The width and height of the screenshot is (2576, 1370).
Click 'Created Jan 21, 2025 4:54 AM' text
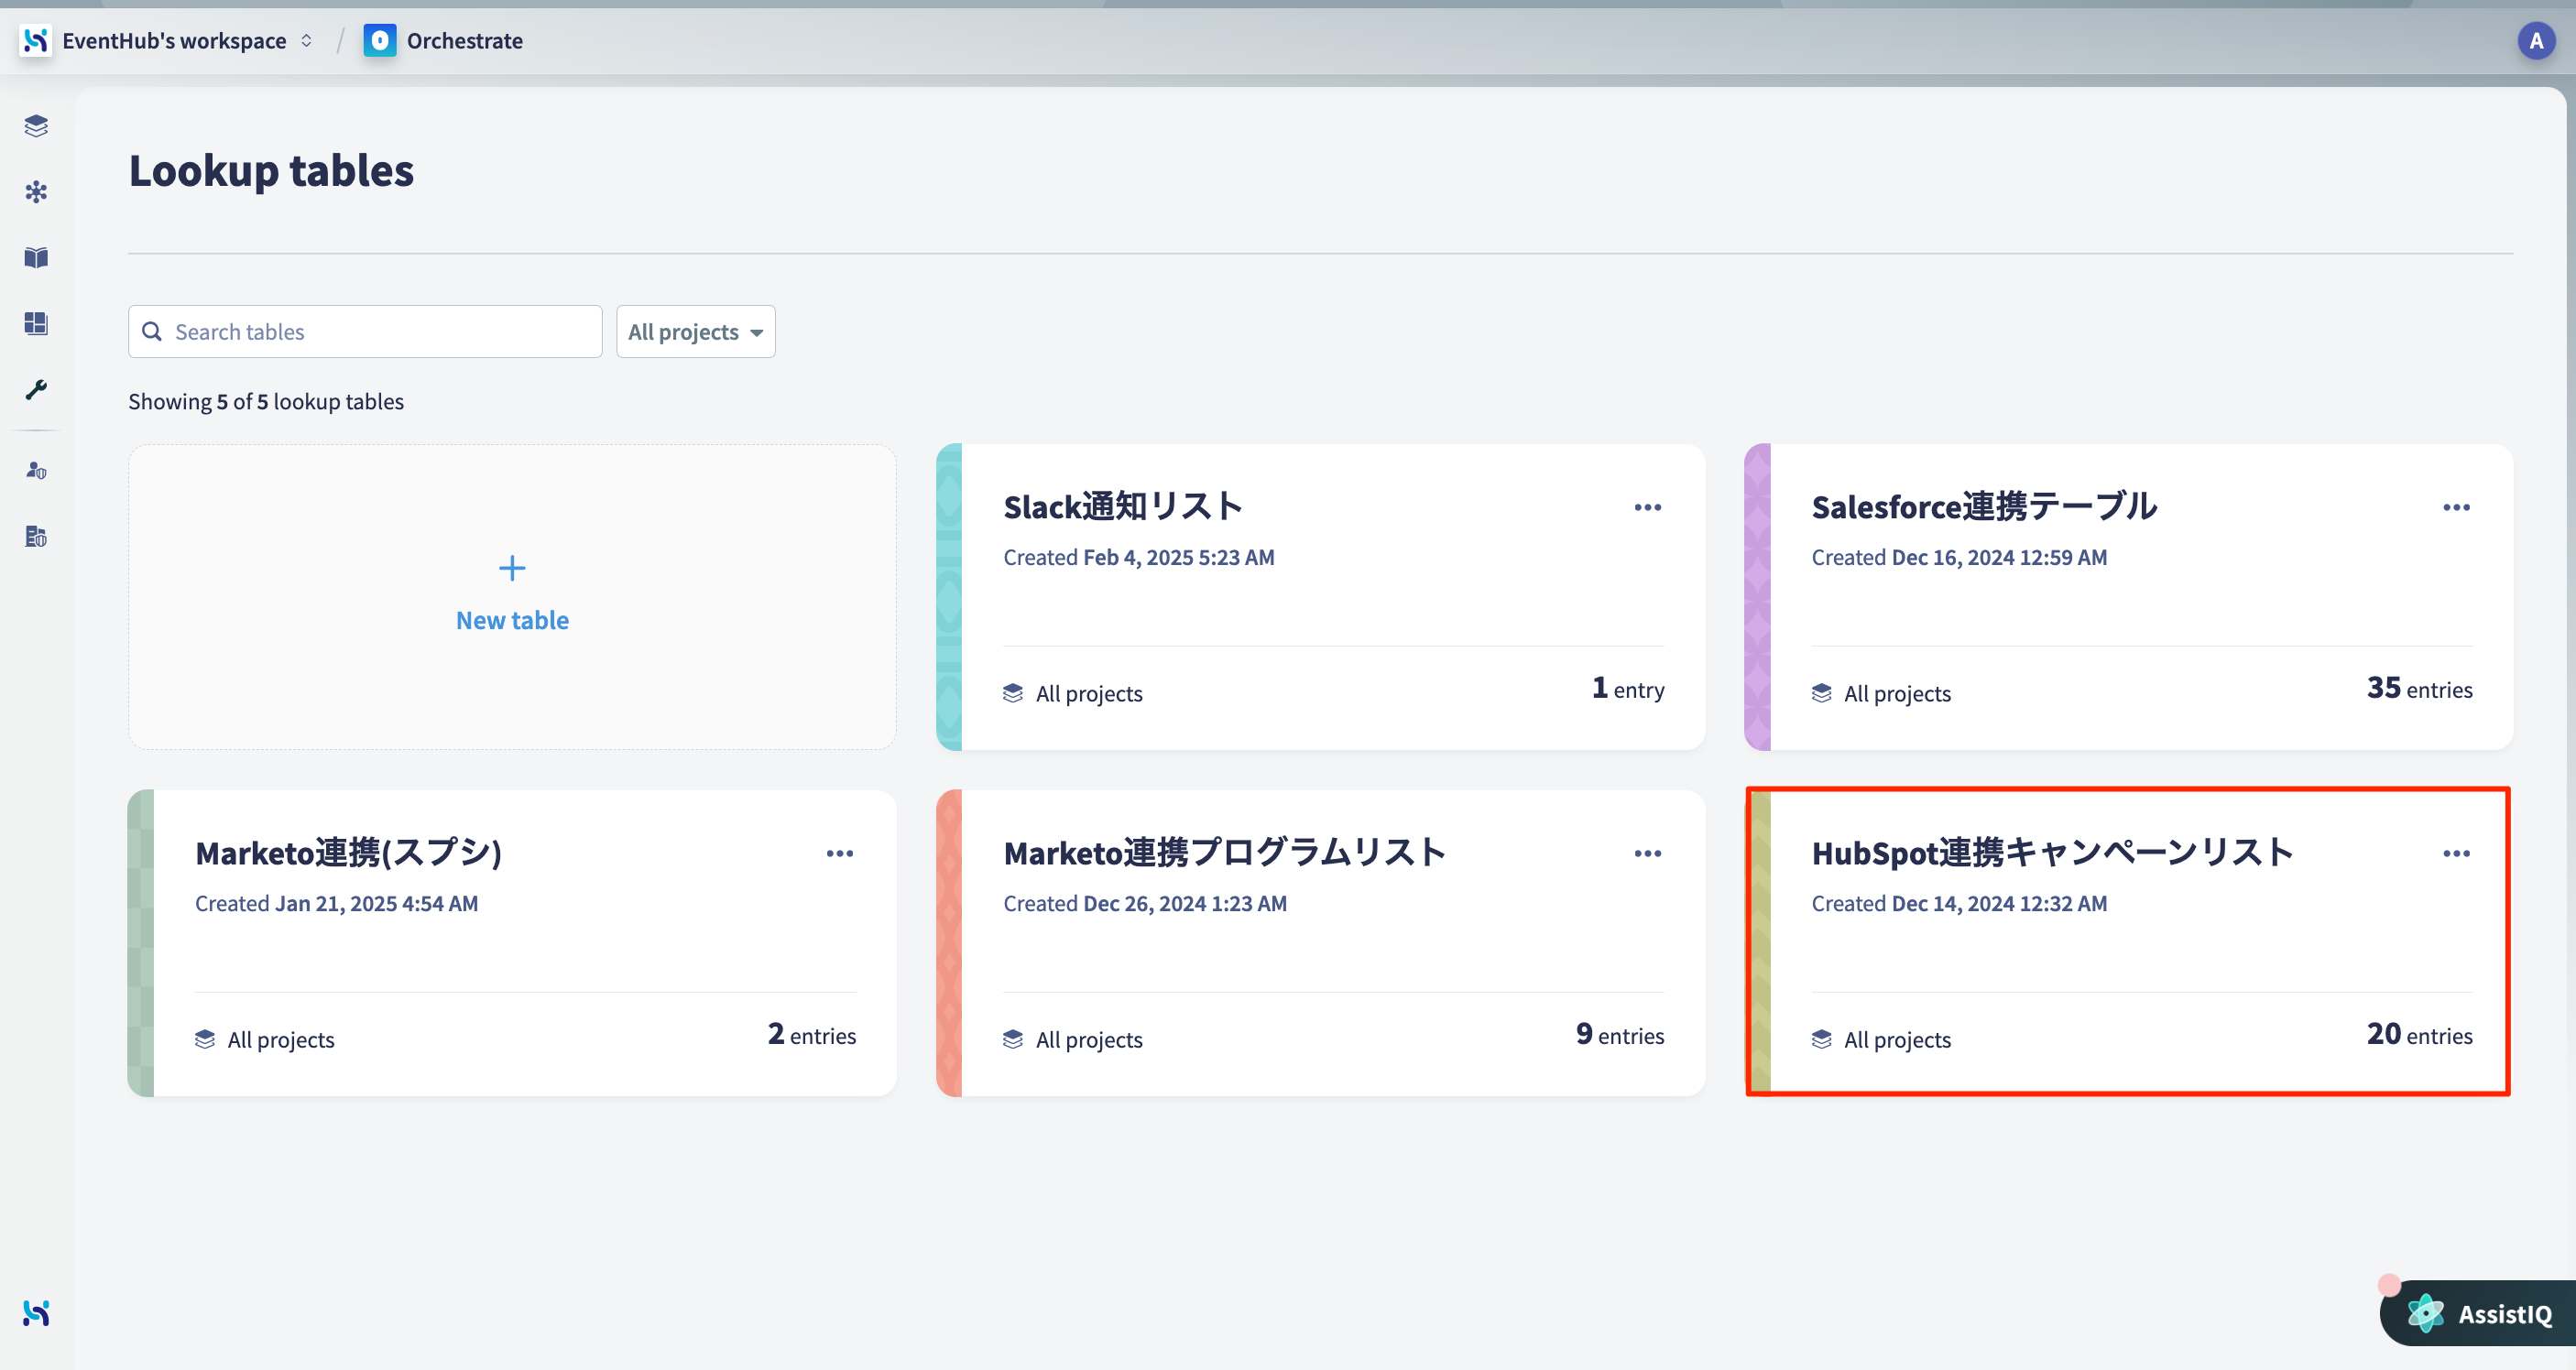[337, 903]
